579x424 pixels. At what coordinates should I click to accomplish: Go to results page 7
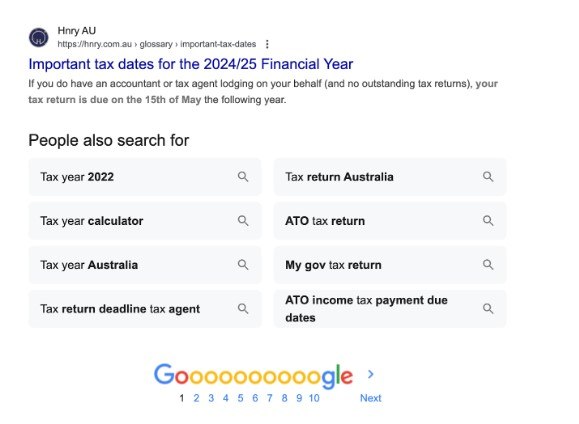click(270, 398)
